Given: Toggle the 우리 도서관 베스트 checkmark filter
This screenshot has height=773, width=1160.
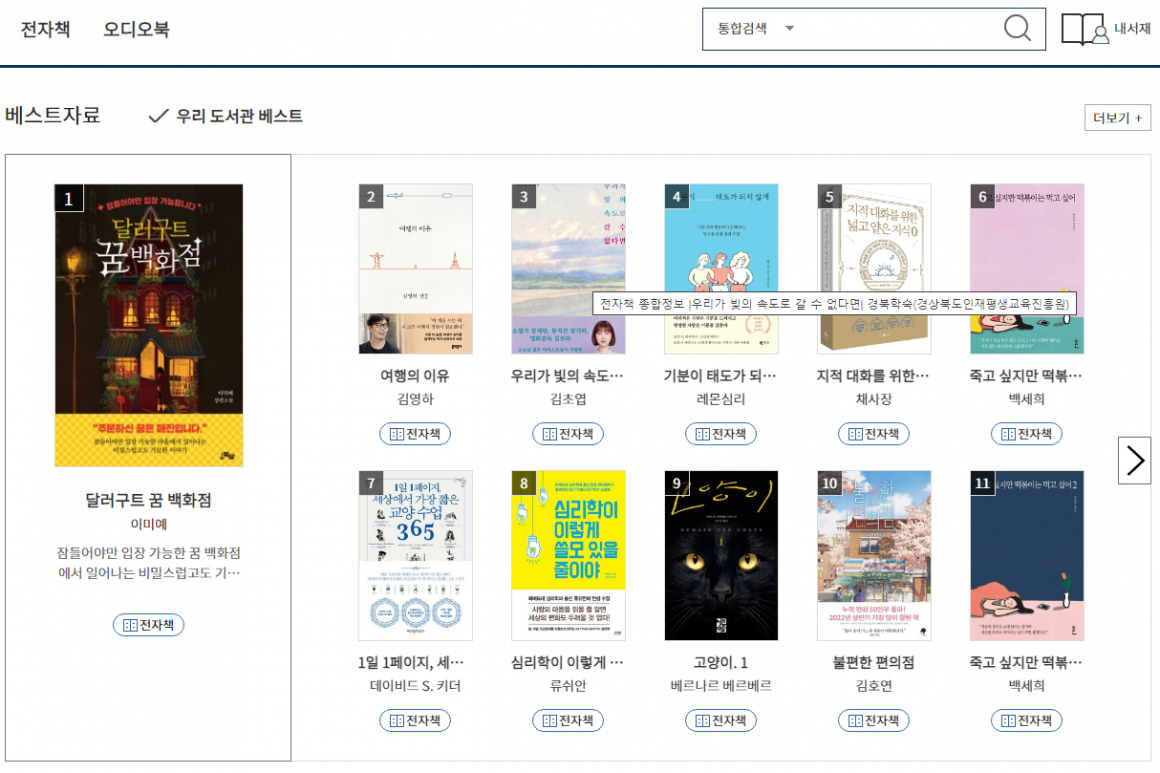Looking at the screenshot, I should click(x=225, y=116).
